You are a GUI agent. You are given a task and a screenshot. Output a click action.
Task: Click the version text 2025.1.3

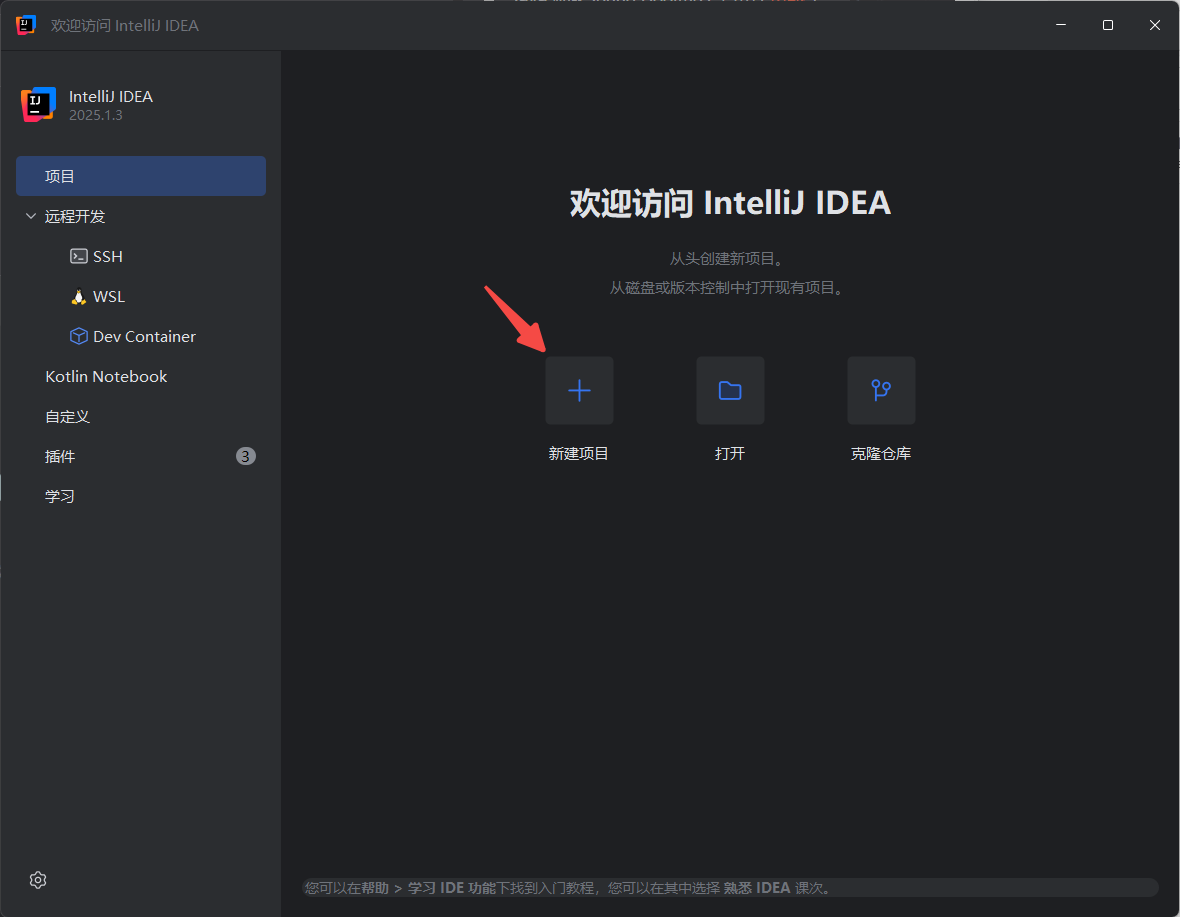(96, 115)
